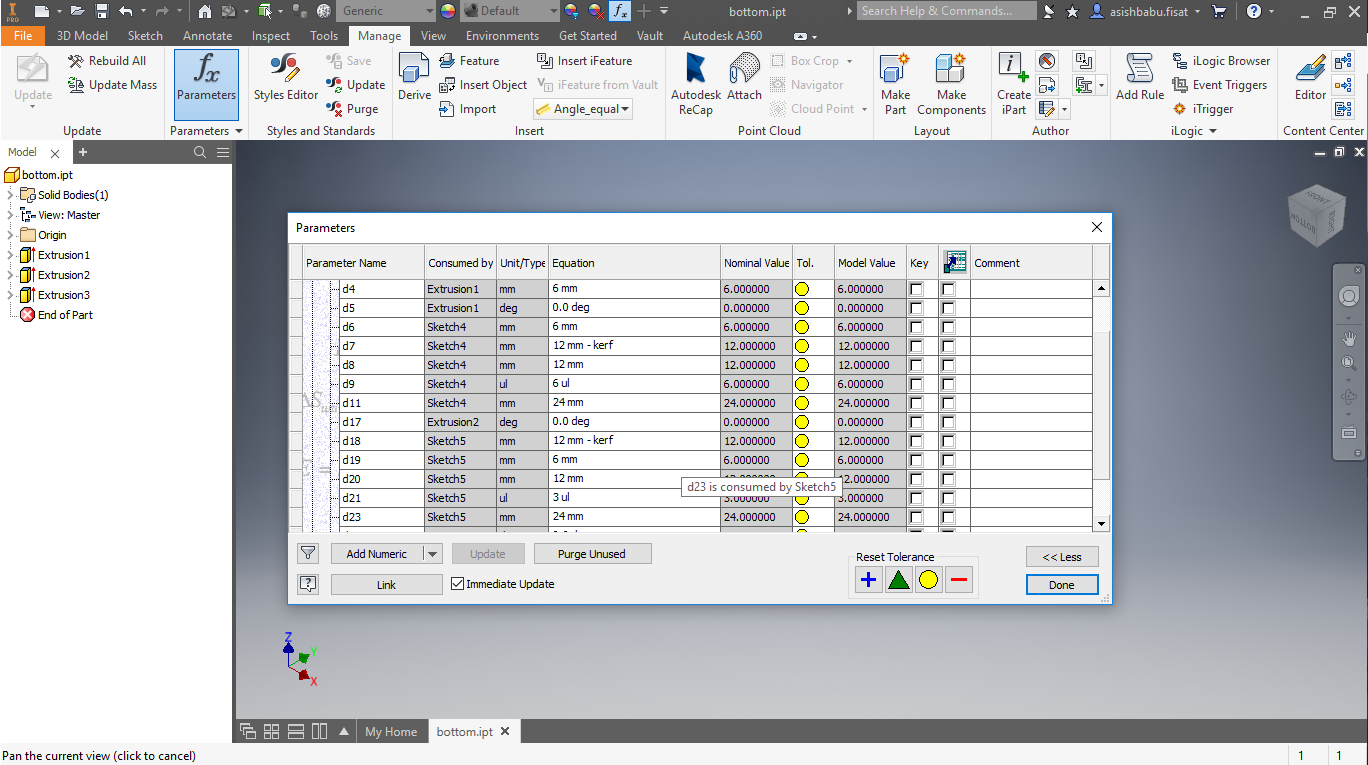This screenshot has height=765, width=1368.
Task: Click the yellow tolerance indicator for d17
Action: click(801, 422)
